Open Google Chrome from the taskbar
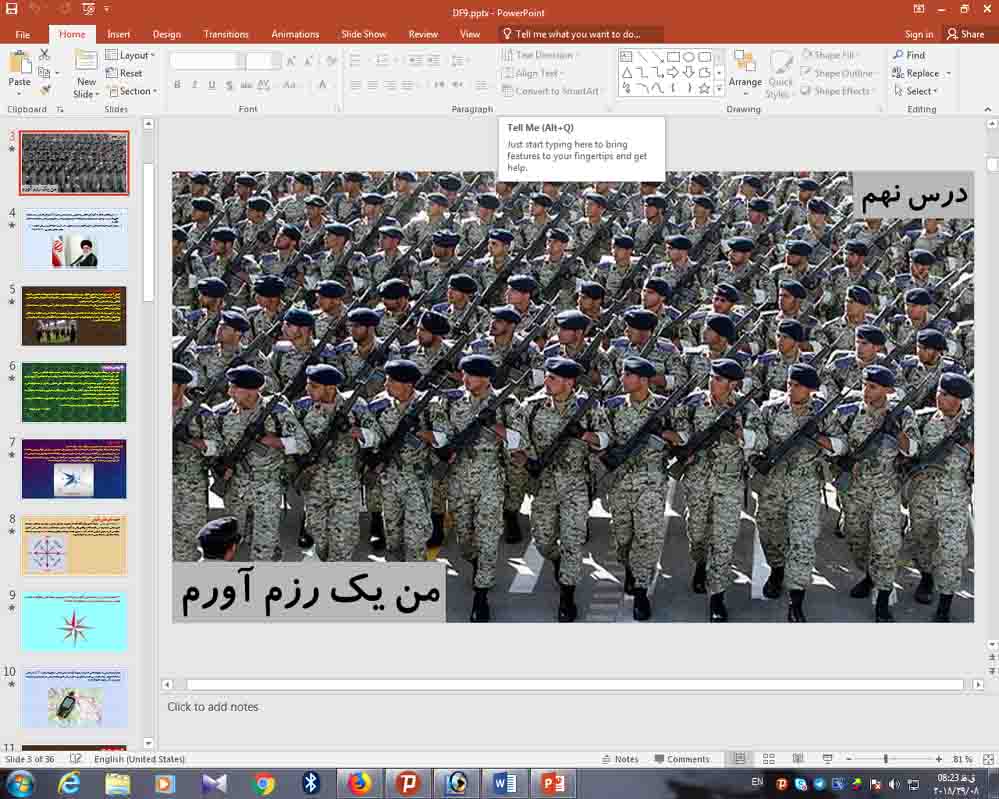The height and width of the screenshot is (799, 999). tap(264, 784)
